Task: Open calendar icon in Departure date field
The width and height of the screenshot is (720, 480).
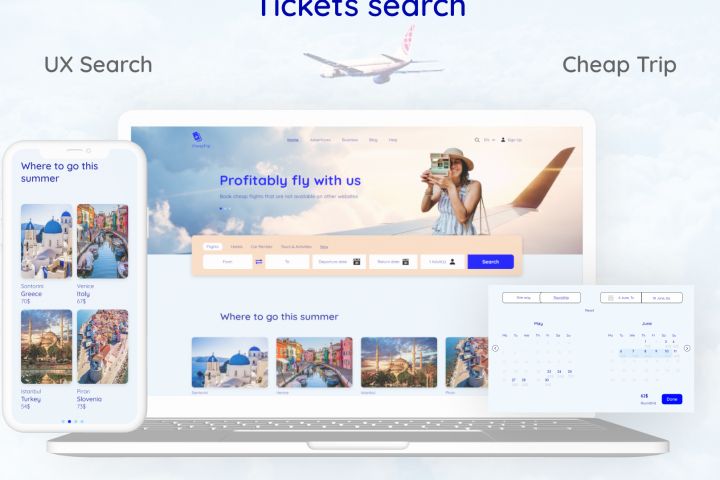Action: pos(356,262)
